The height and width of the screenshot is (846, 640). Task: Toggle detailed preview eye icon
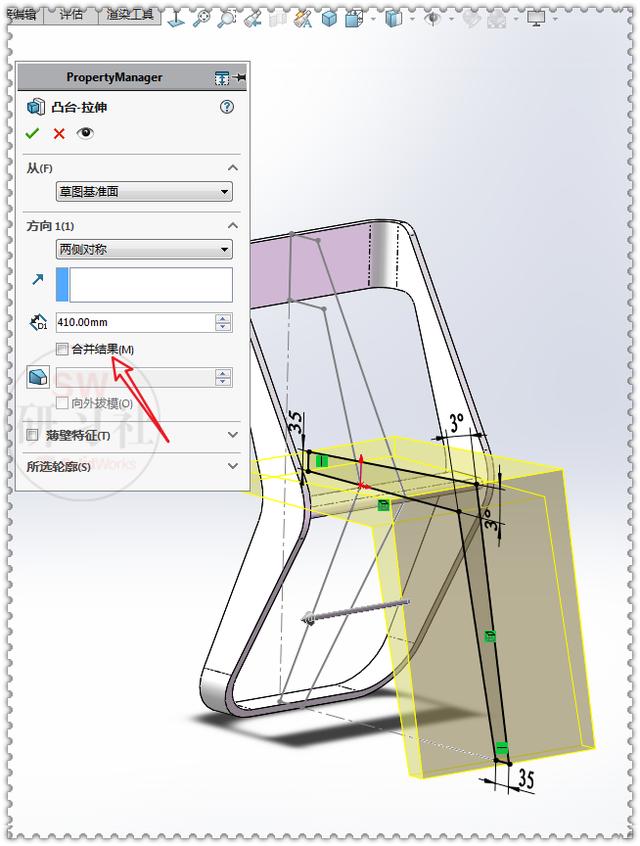coord(85,133)
